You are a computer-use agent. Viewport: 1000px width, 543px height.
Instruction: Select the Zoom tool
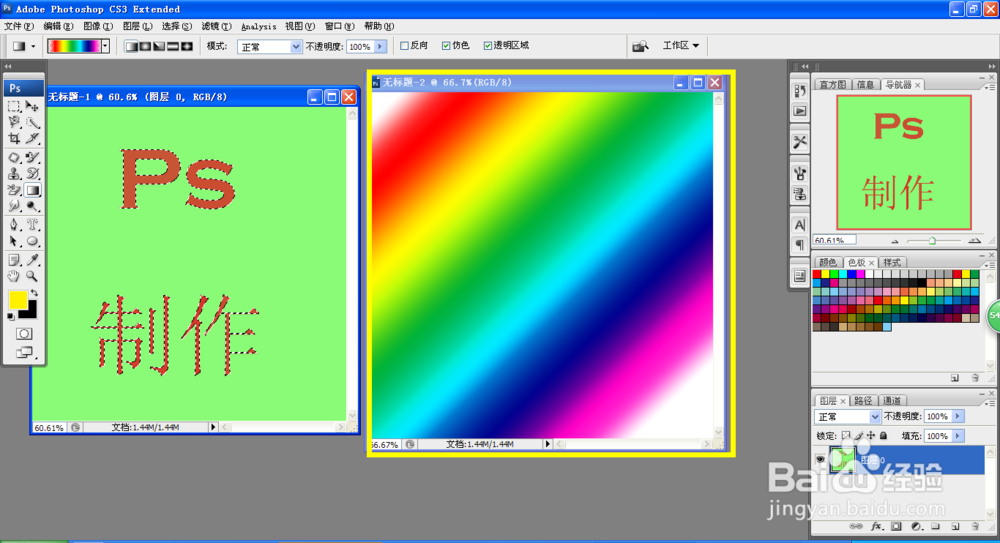[32, 276]
